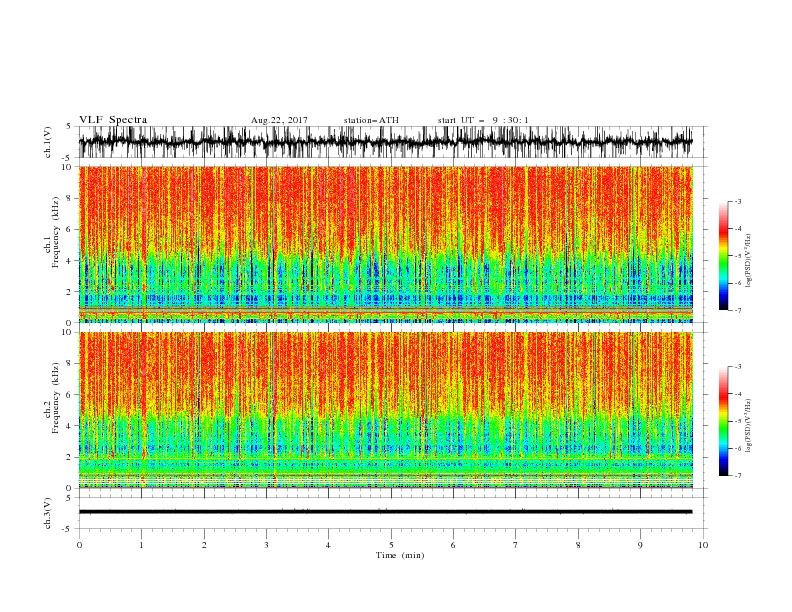The height and width of the screenshot is (612, 792).
Task: Click the "10" frequency tick of ch.2 spectrogram
Action: click(68, 332)
